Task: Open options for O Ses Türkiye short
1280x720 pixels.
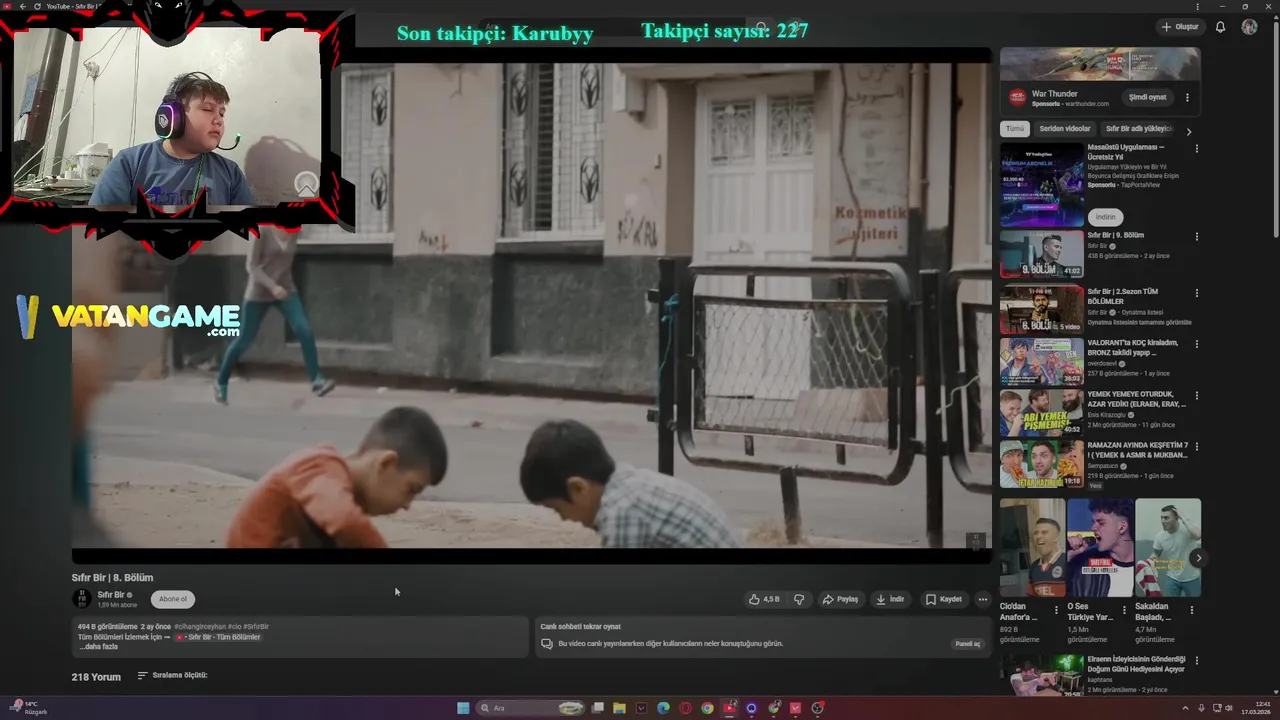Action: 1123,609
